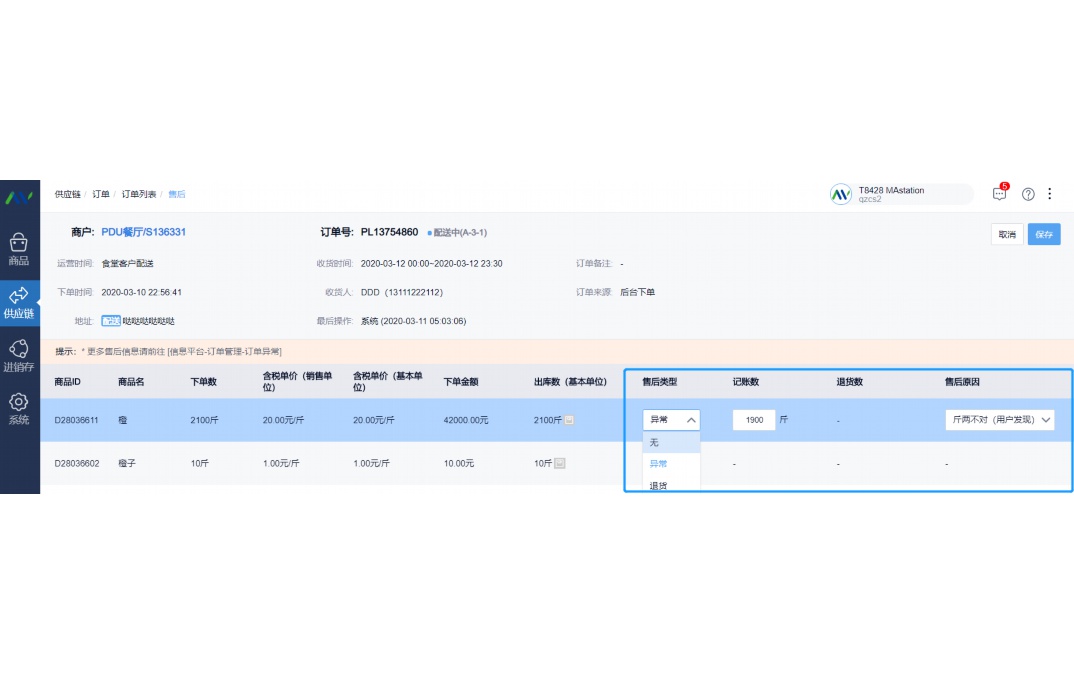
Task: Collapse the open 售后类型 dropdown
Action: (x=690, y=419)
